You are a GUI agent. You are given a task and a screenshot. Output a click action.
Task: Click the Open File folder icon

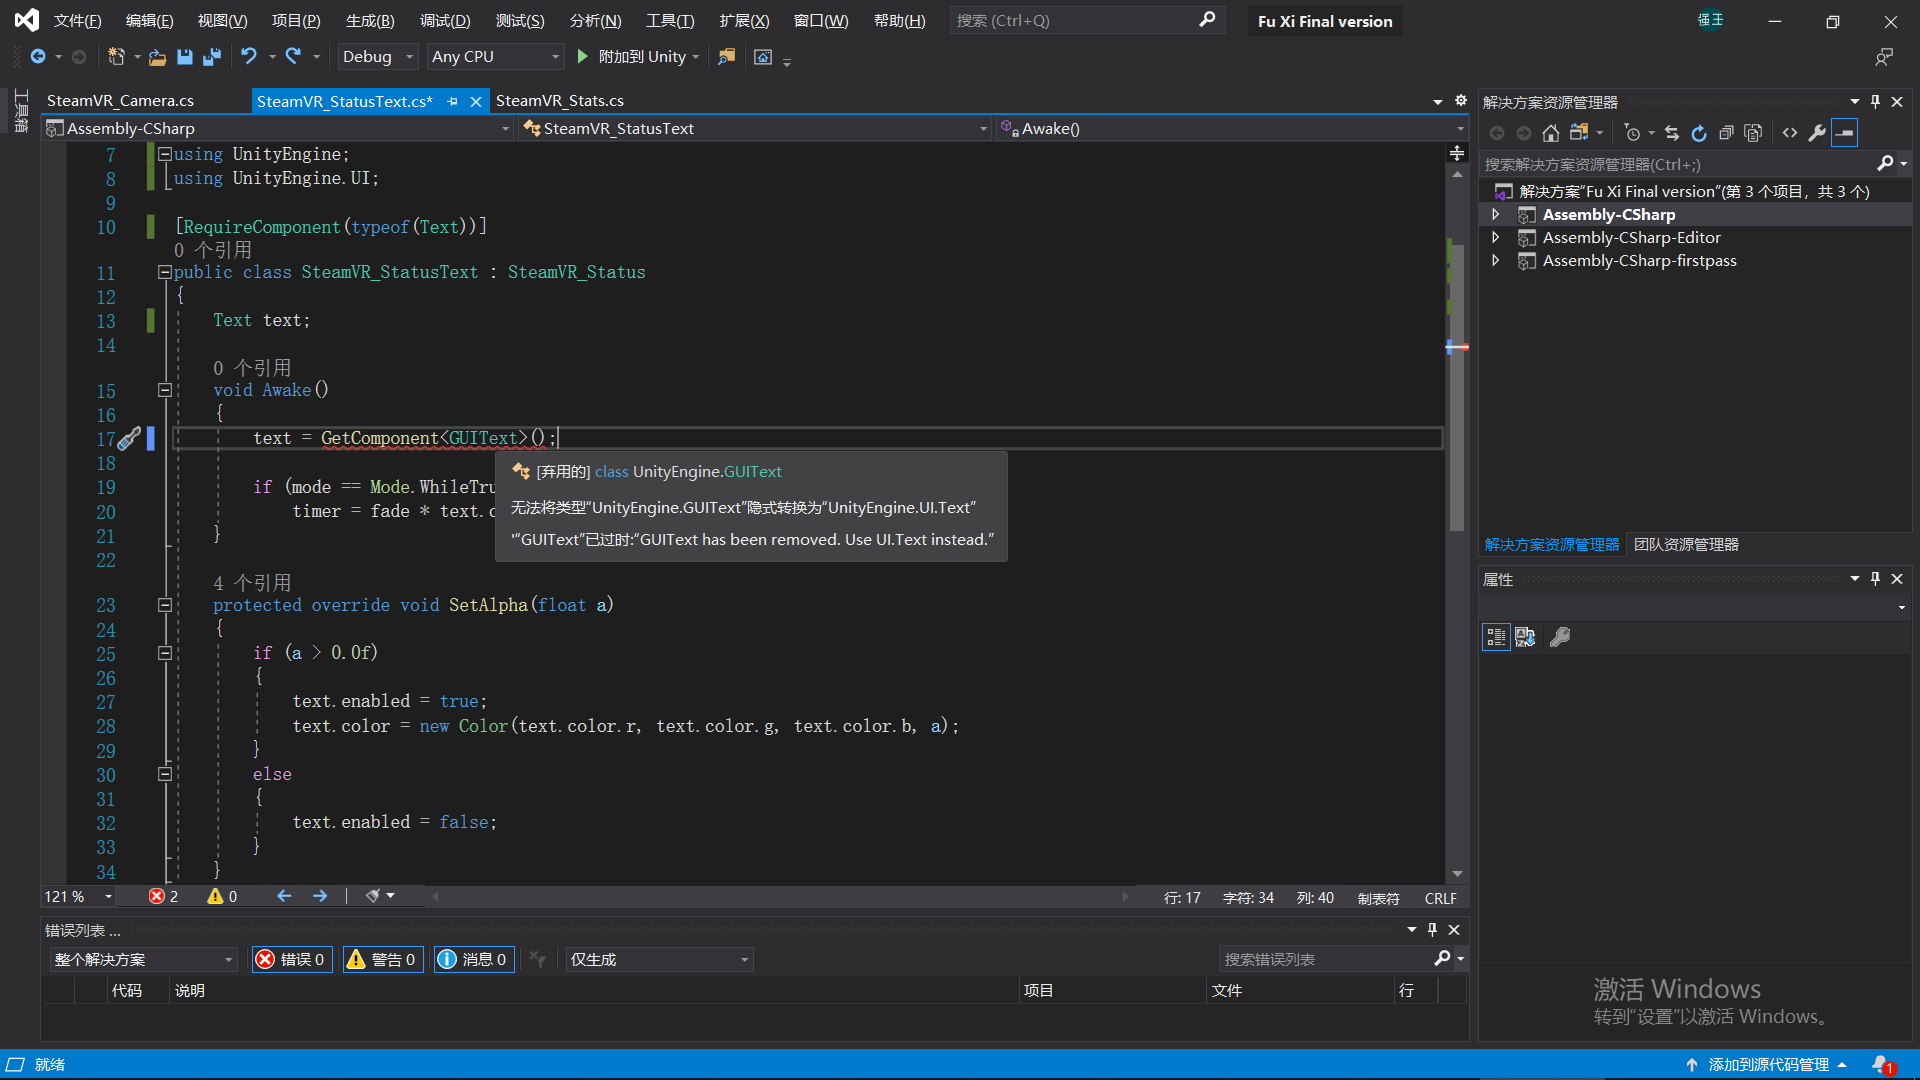[x=157, y=57]
